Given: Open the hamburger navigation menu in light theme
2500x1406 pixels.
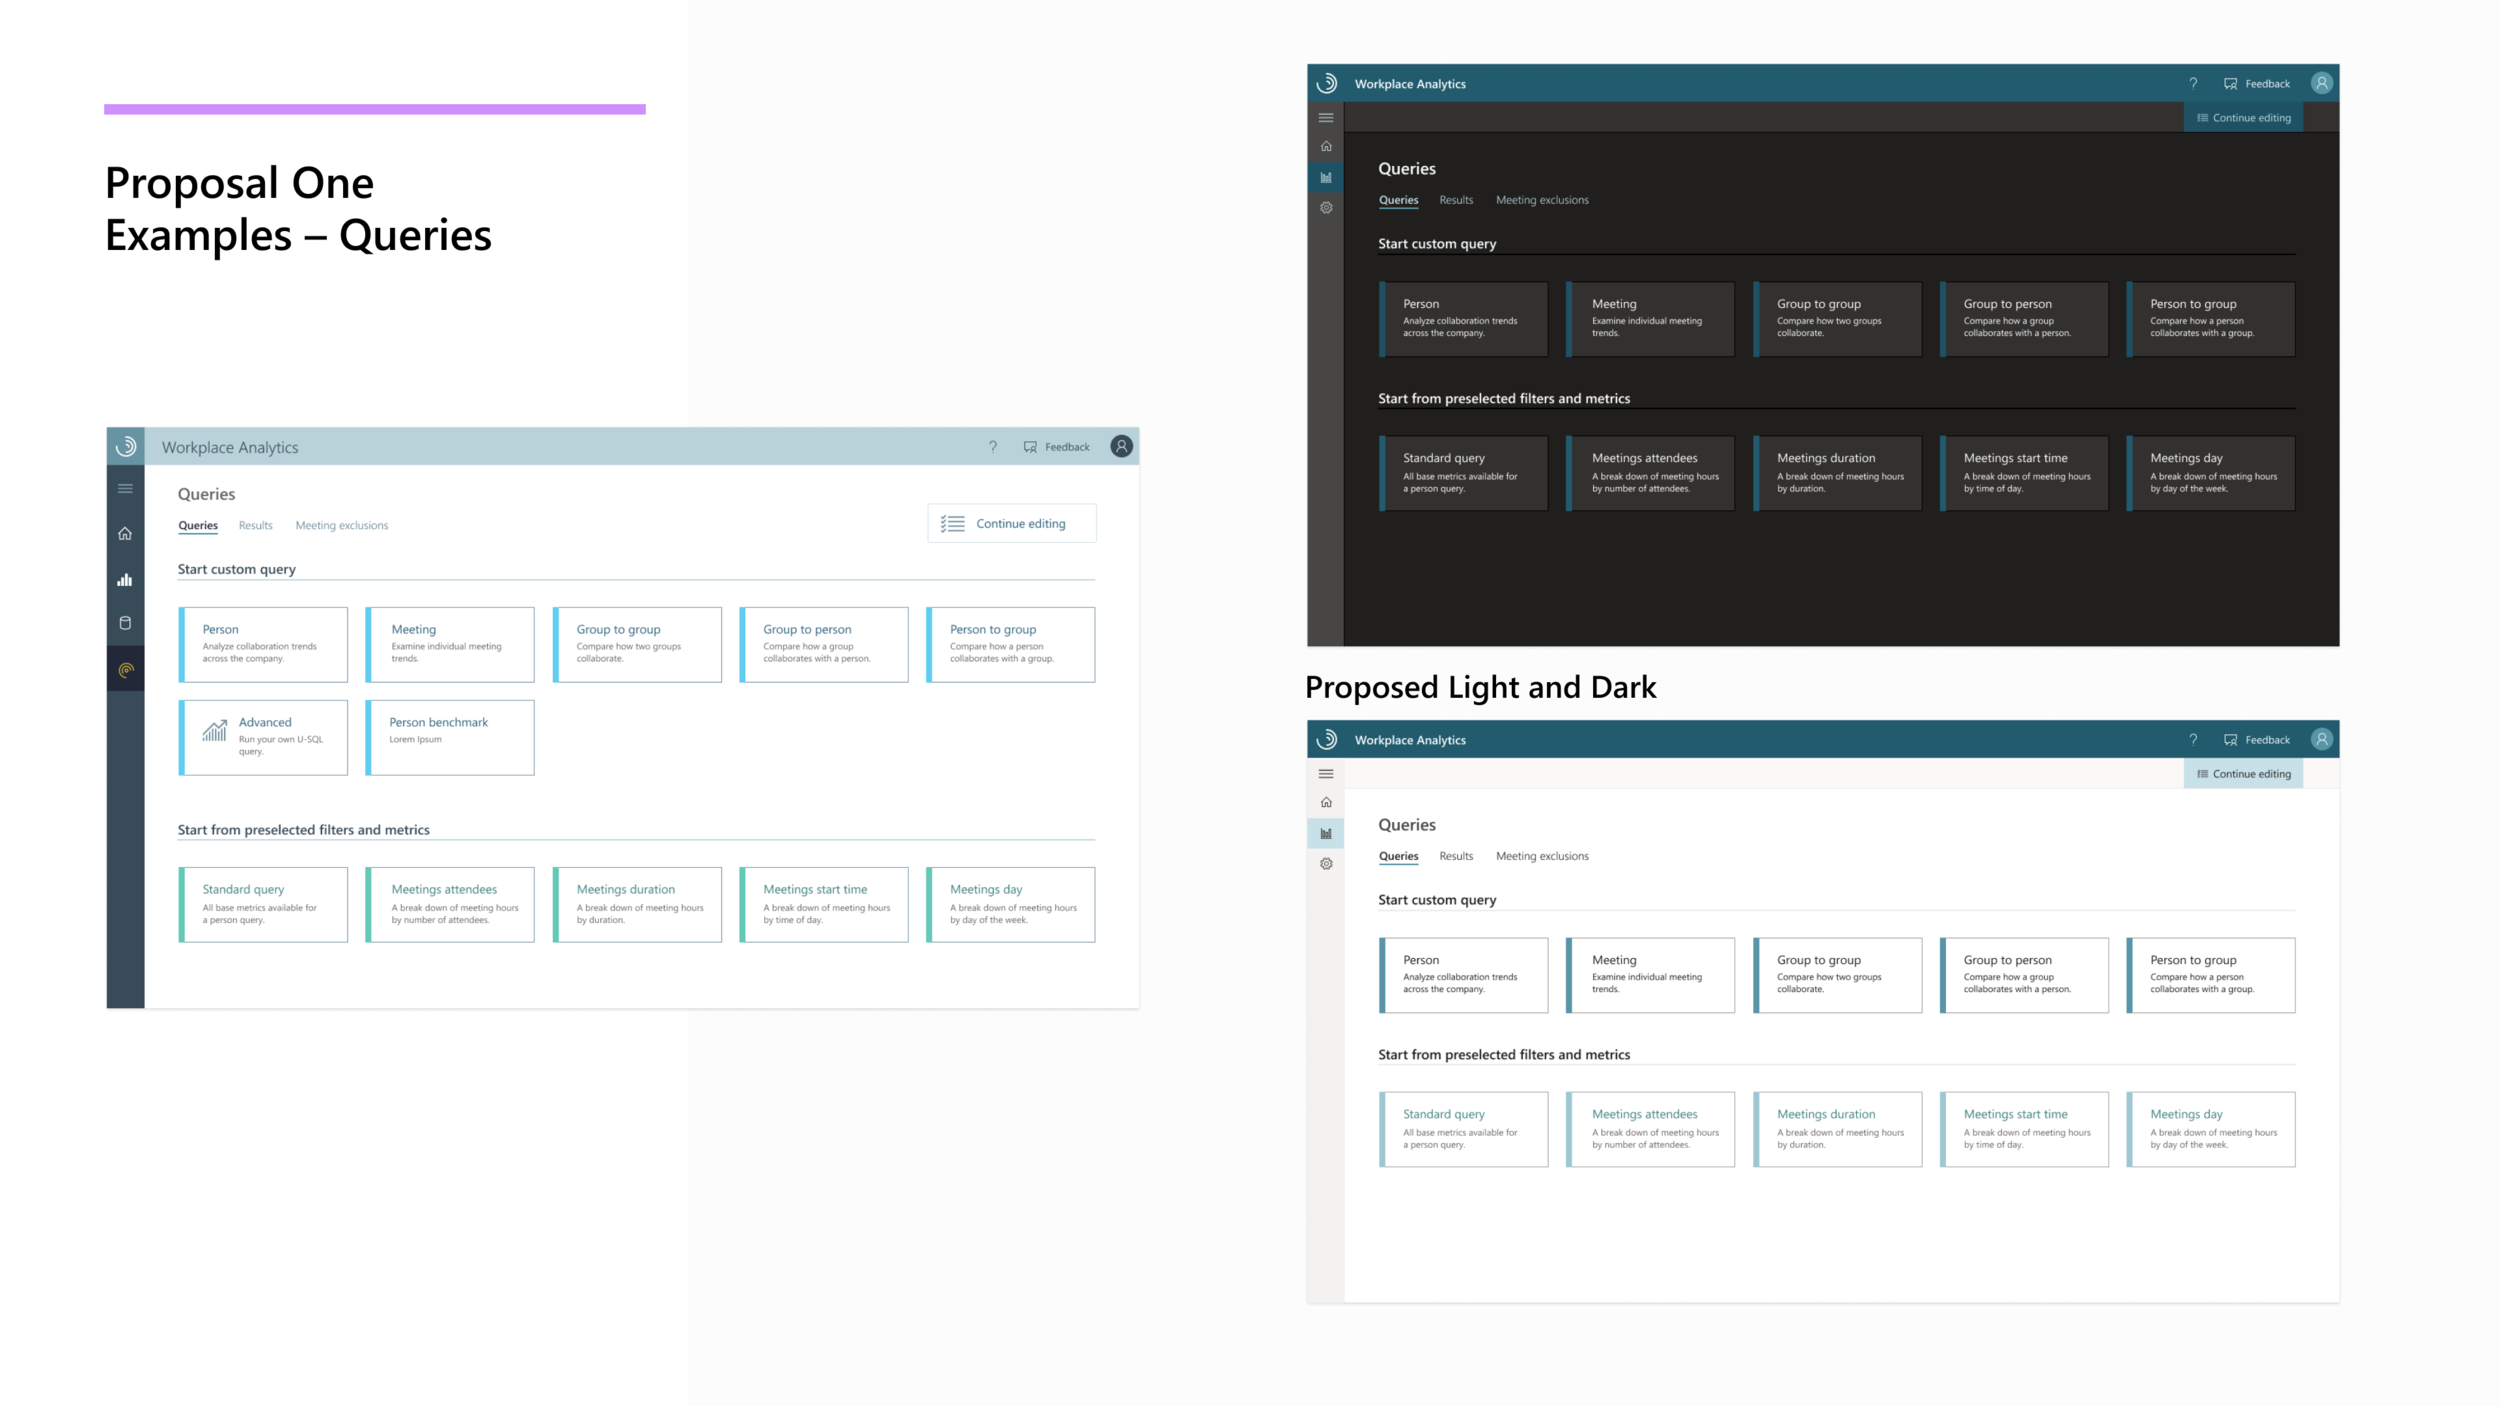Looking at the screenshot, I should (x=126, y=488).
